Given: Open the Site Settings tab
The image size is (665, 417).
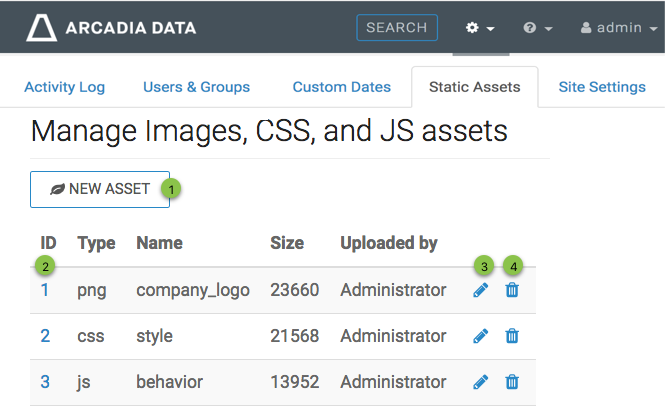Looking at the screenshot, I should tap(602, 87).
